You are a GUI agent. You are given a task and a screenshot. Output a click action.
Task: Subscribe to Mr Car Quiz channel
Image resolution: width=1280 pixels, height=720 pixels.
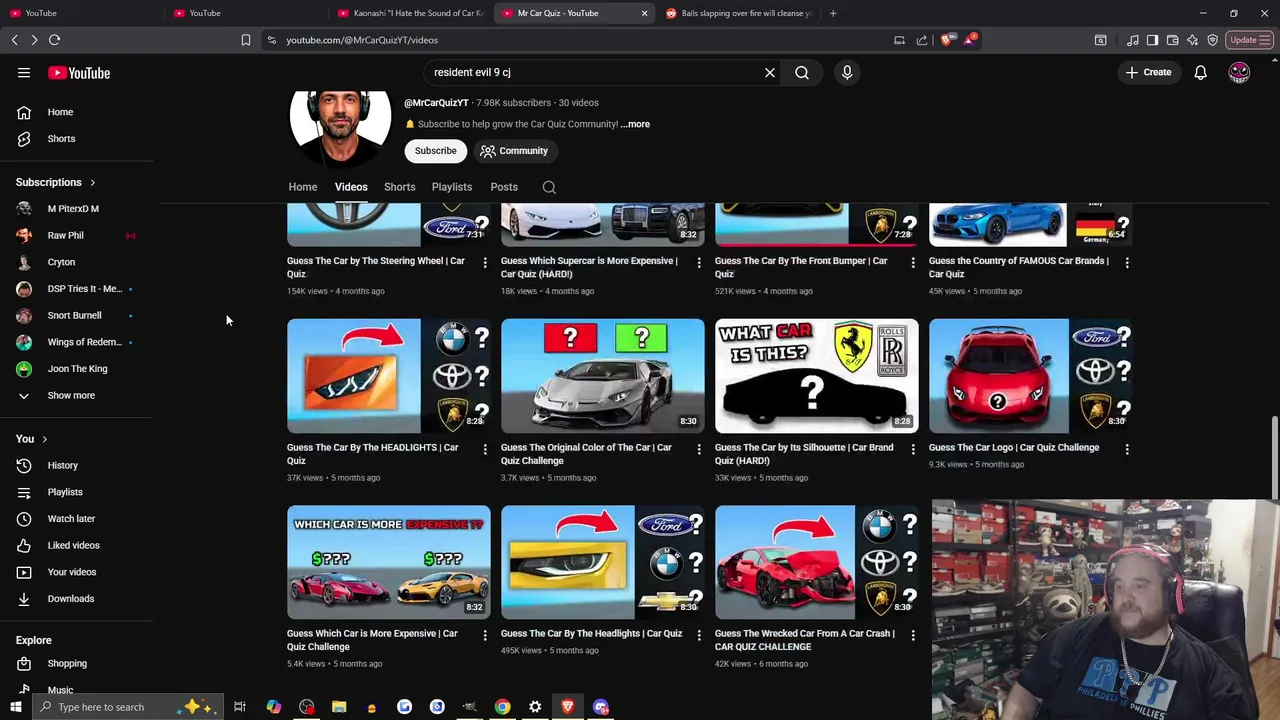[436, 151]
